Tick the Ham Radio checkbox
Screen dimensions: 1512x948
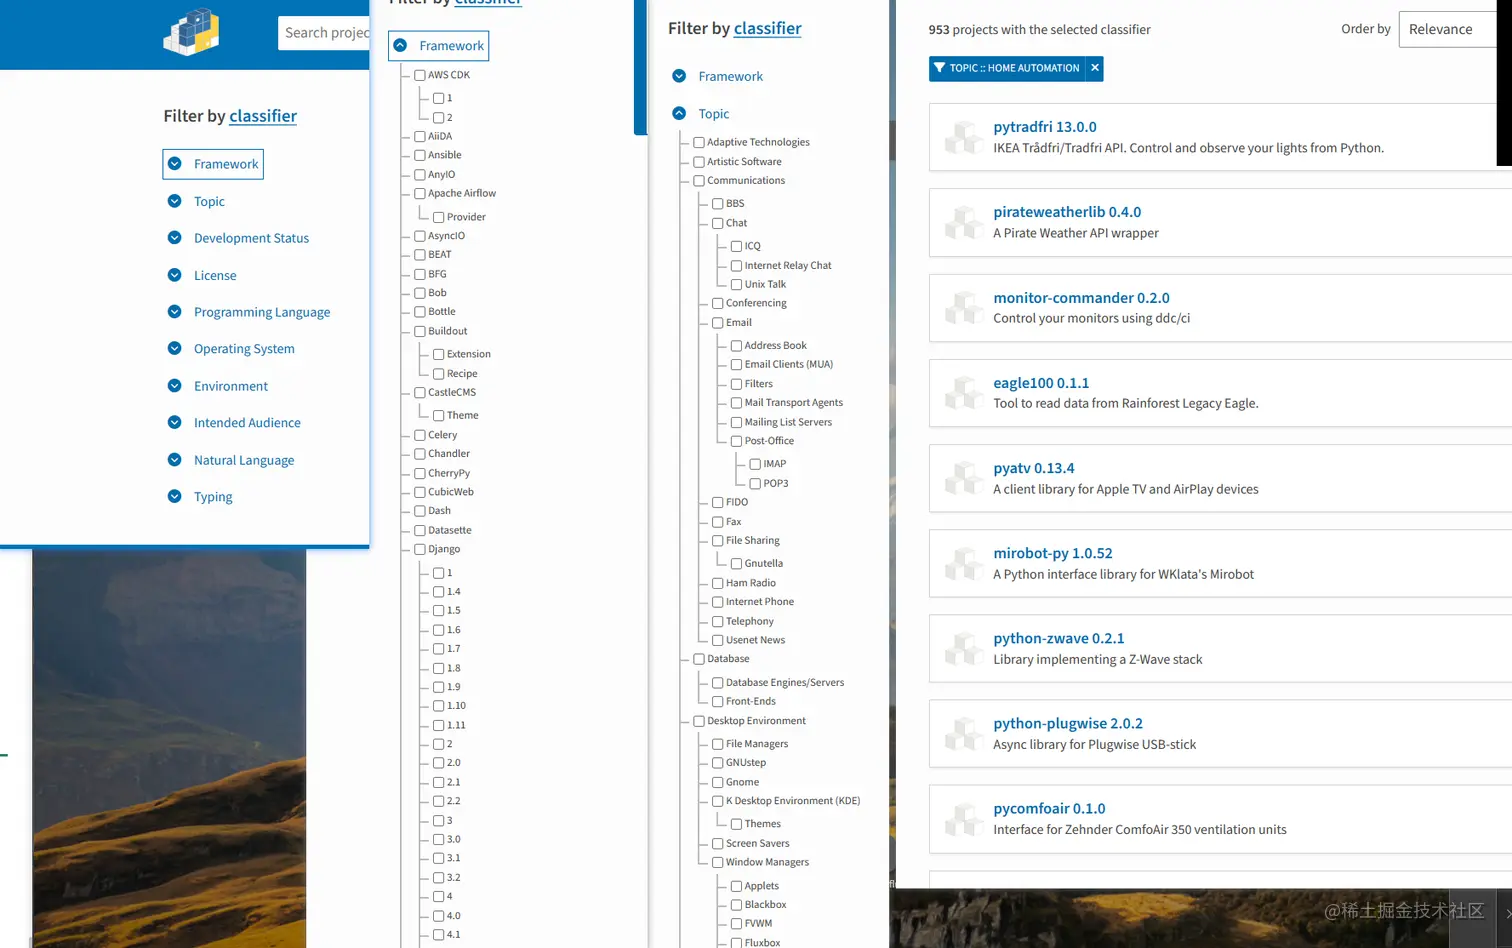(x=718, y=583)
